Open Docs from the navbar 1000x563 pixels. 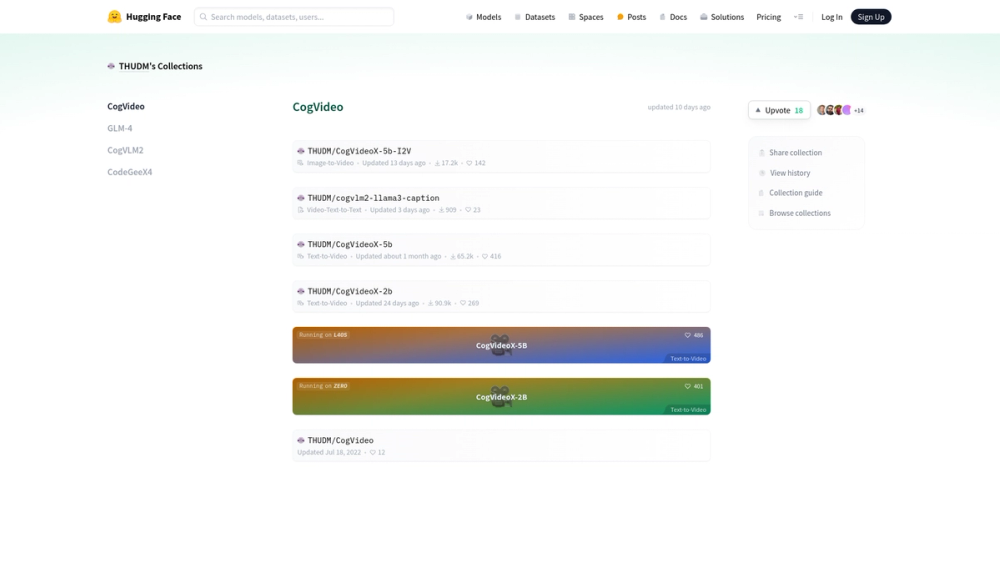tap(673, 17)
